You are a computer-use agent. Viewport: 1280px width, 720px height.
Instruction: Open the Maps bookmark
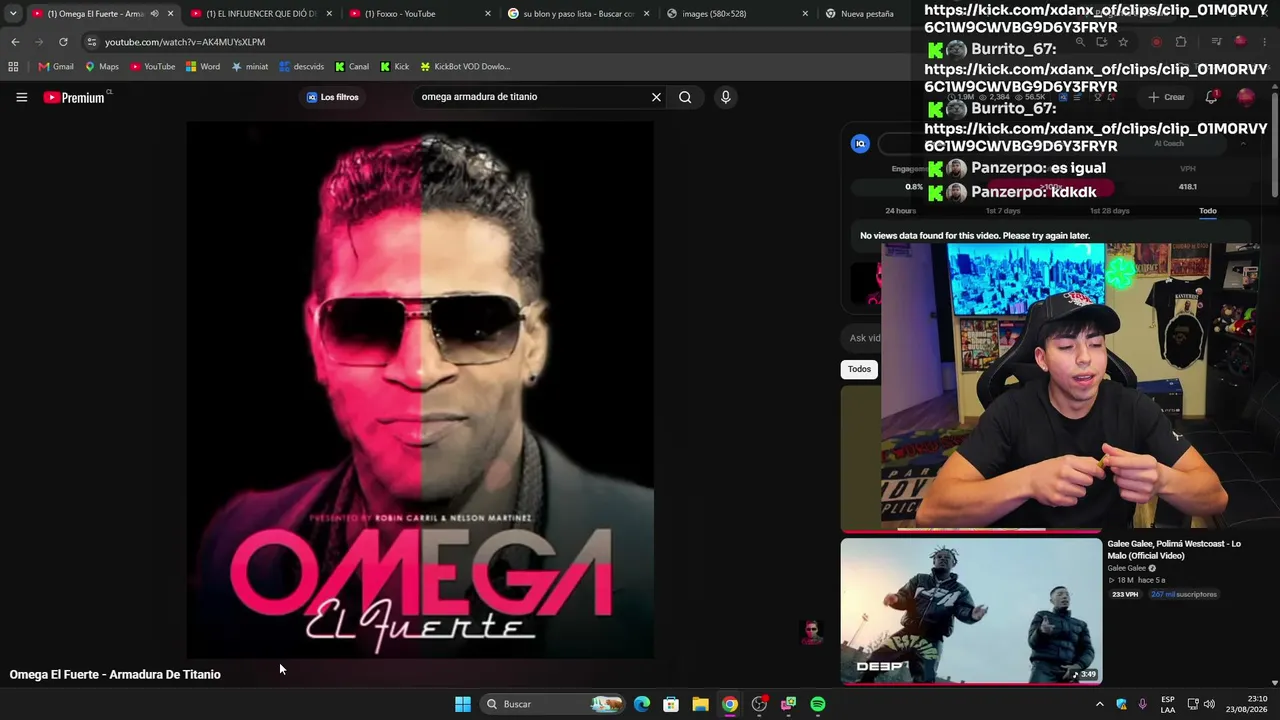102,67
